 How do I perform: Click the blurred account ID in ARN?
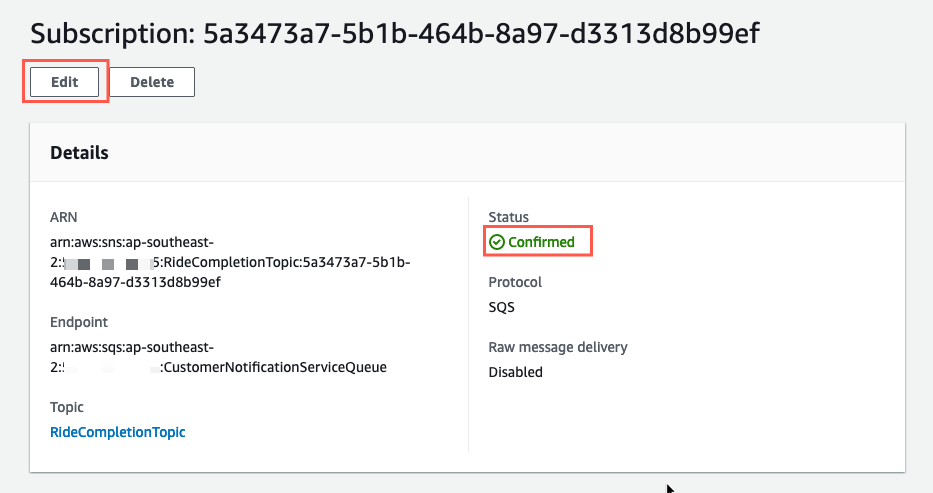(x=107, y=263)
